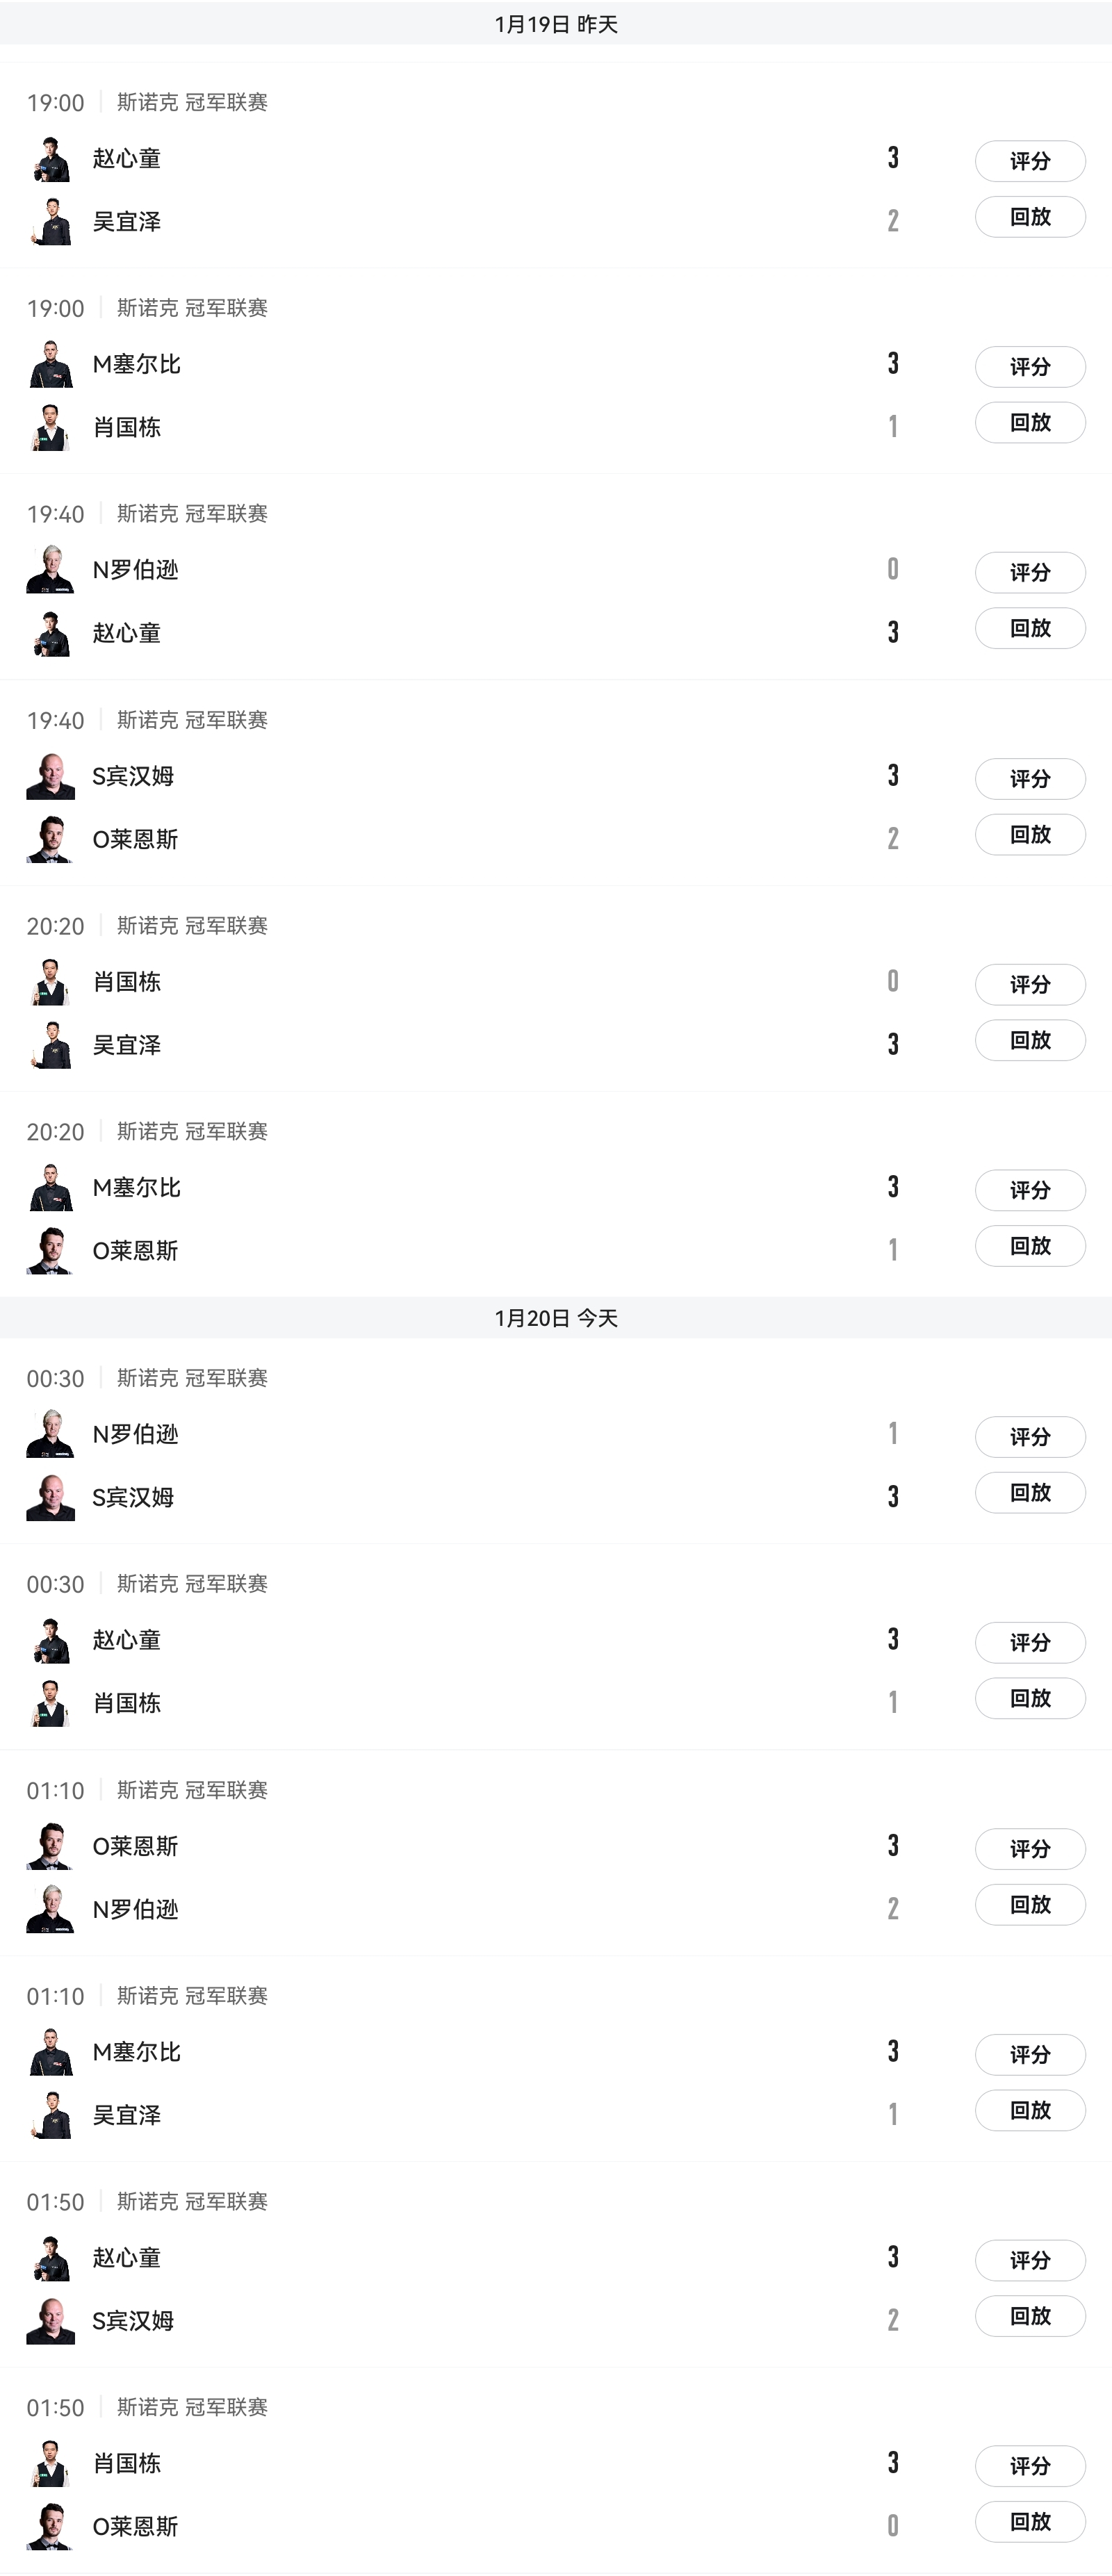Click N罗伯逊's avatar in the 19:40 match
The image size is (1112, 2576).
[x=51, y=570]
